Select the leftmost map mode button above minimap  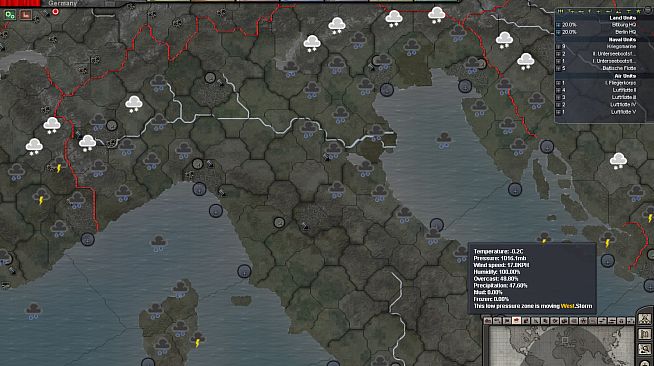[x=488, y=321]
